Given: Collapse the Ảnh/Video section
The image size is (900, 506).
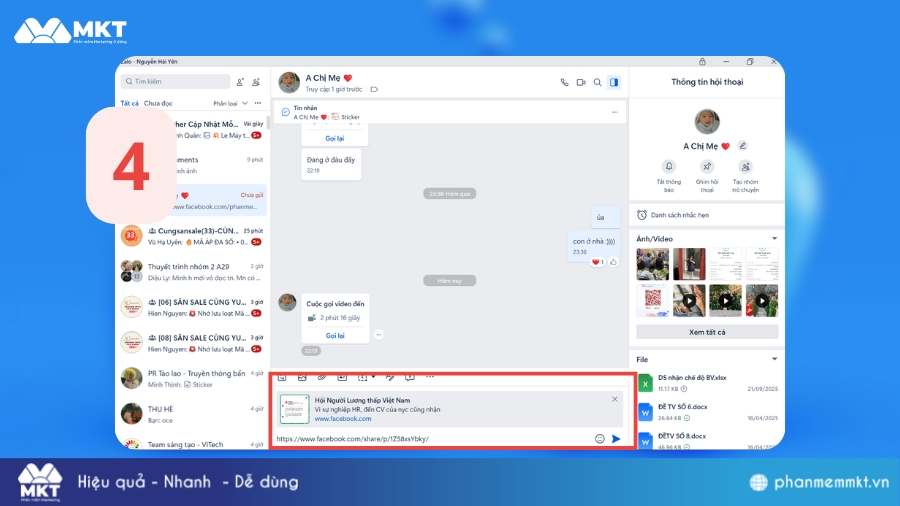Looking at the screenshot, I should click(774, 239).
